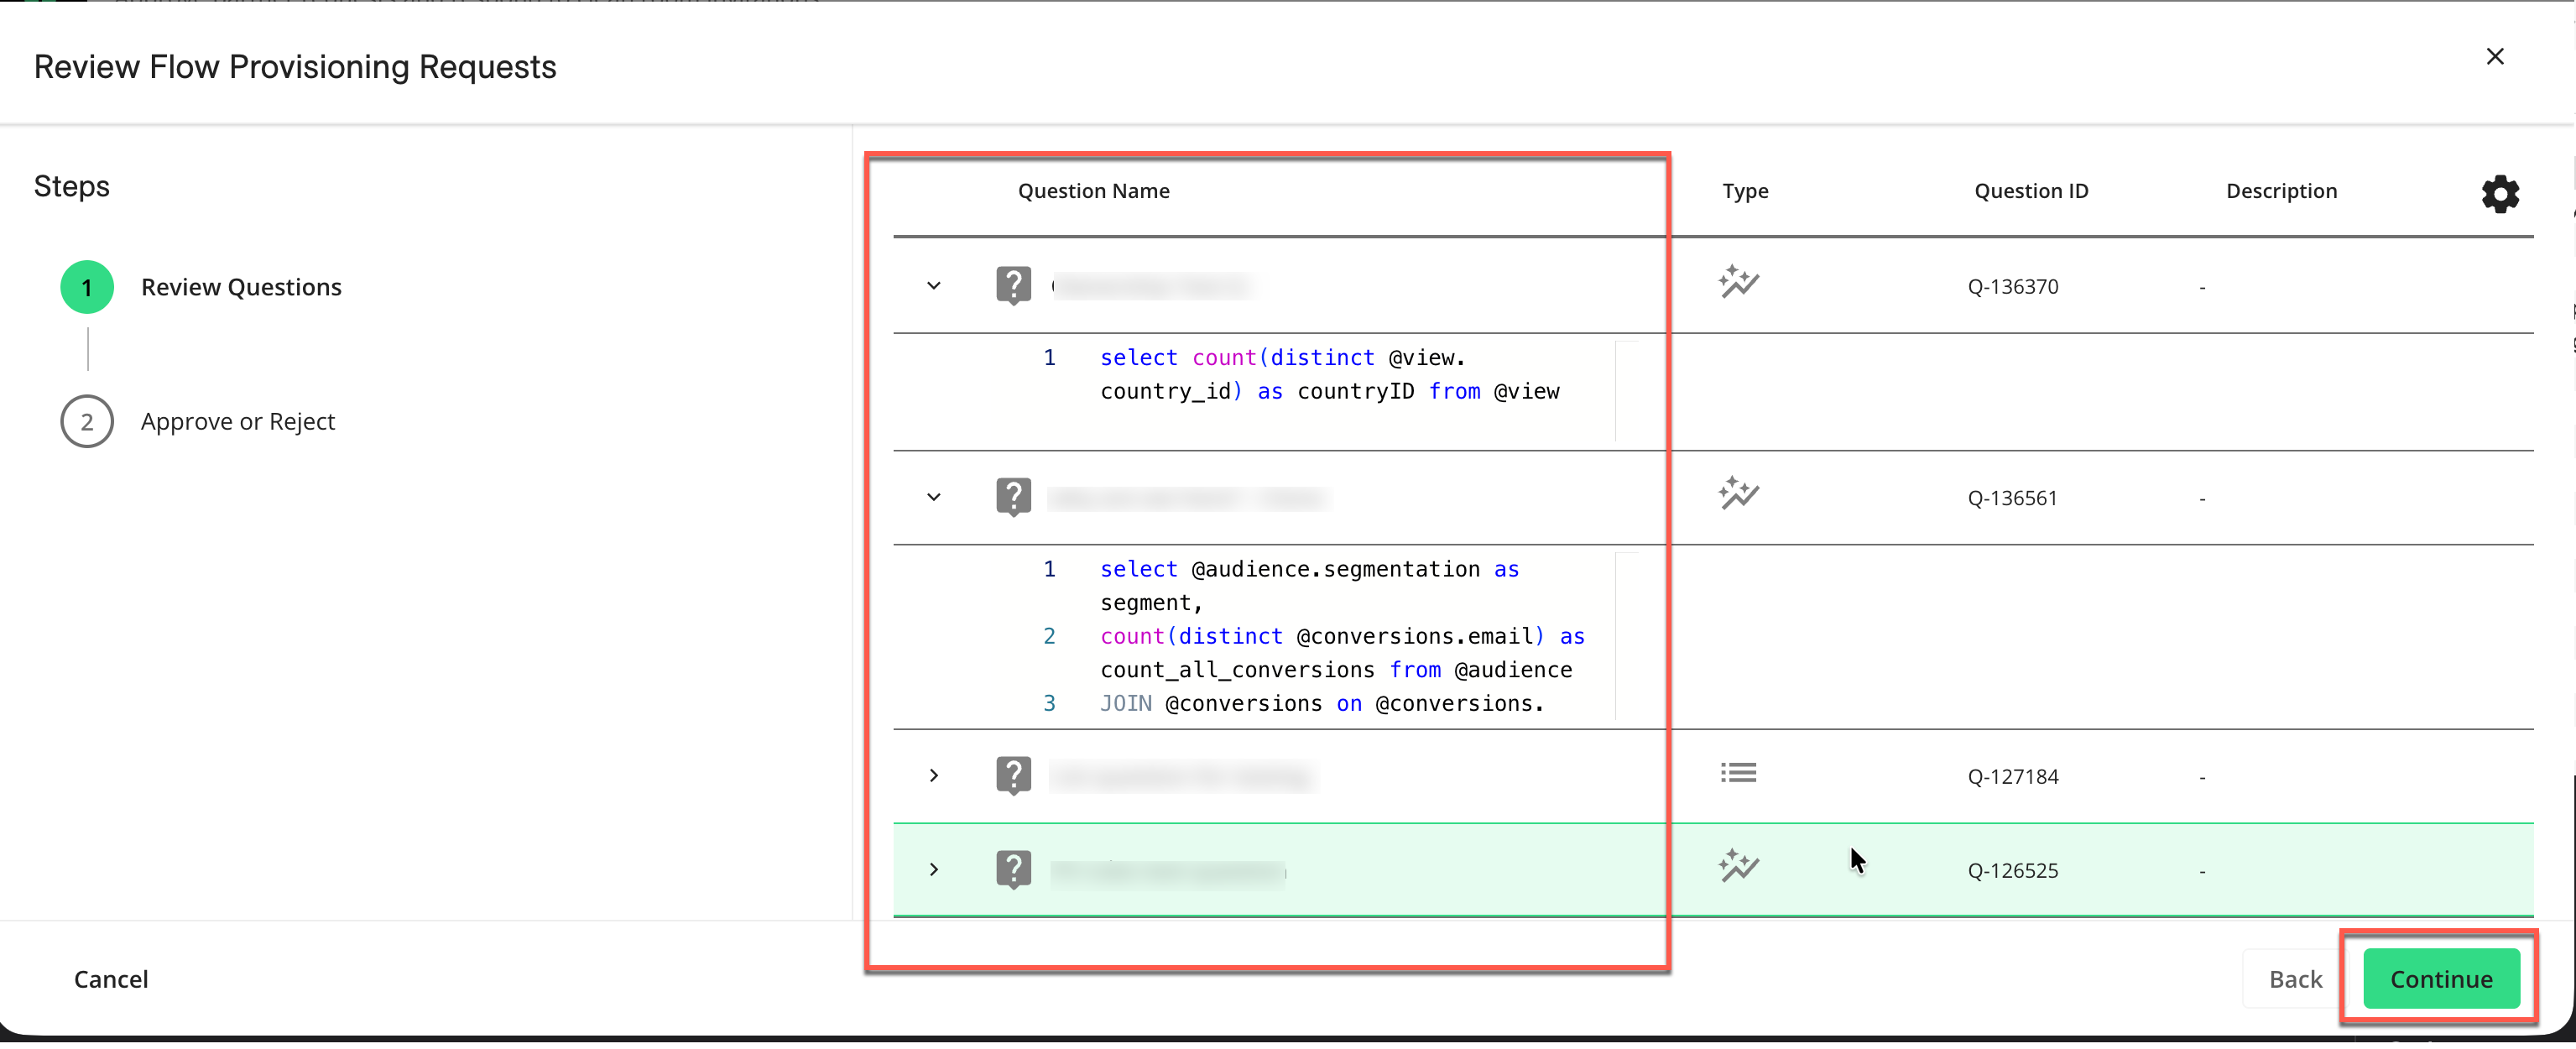Sort by Description column header
Viewport: 2576px width, 1049px height.
point(2281,191)
